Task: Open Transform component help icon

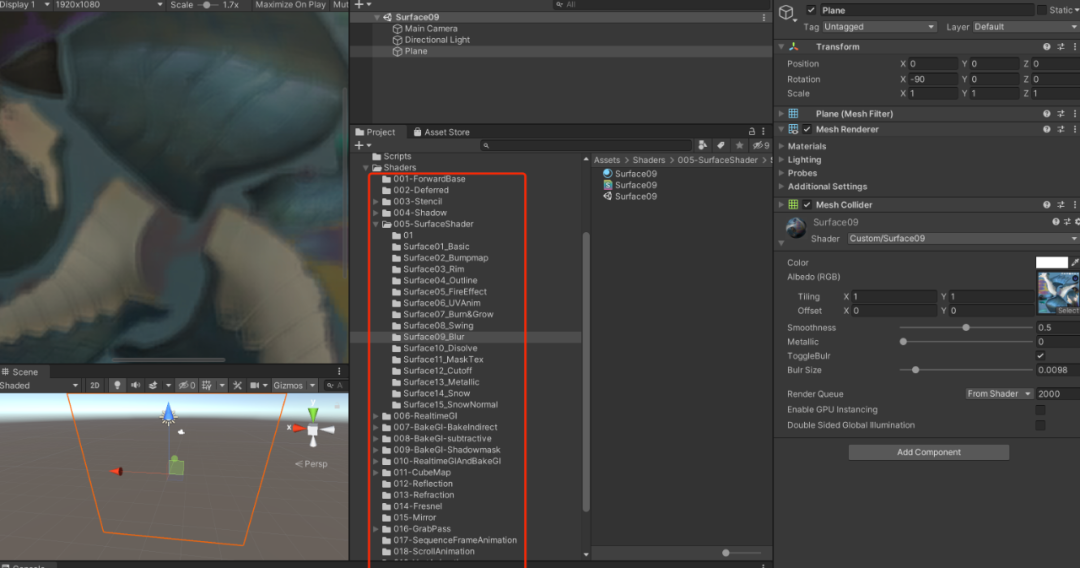Action: pyautogui.click(x=1046, y=47)
